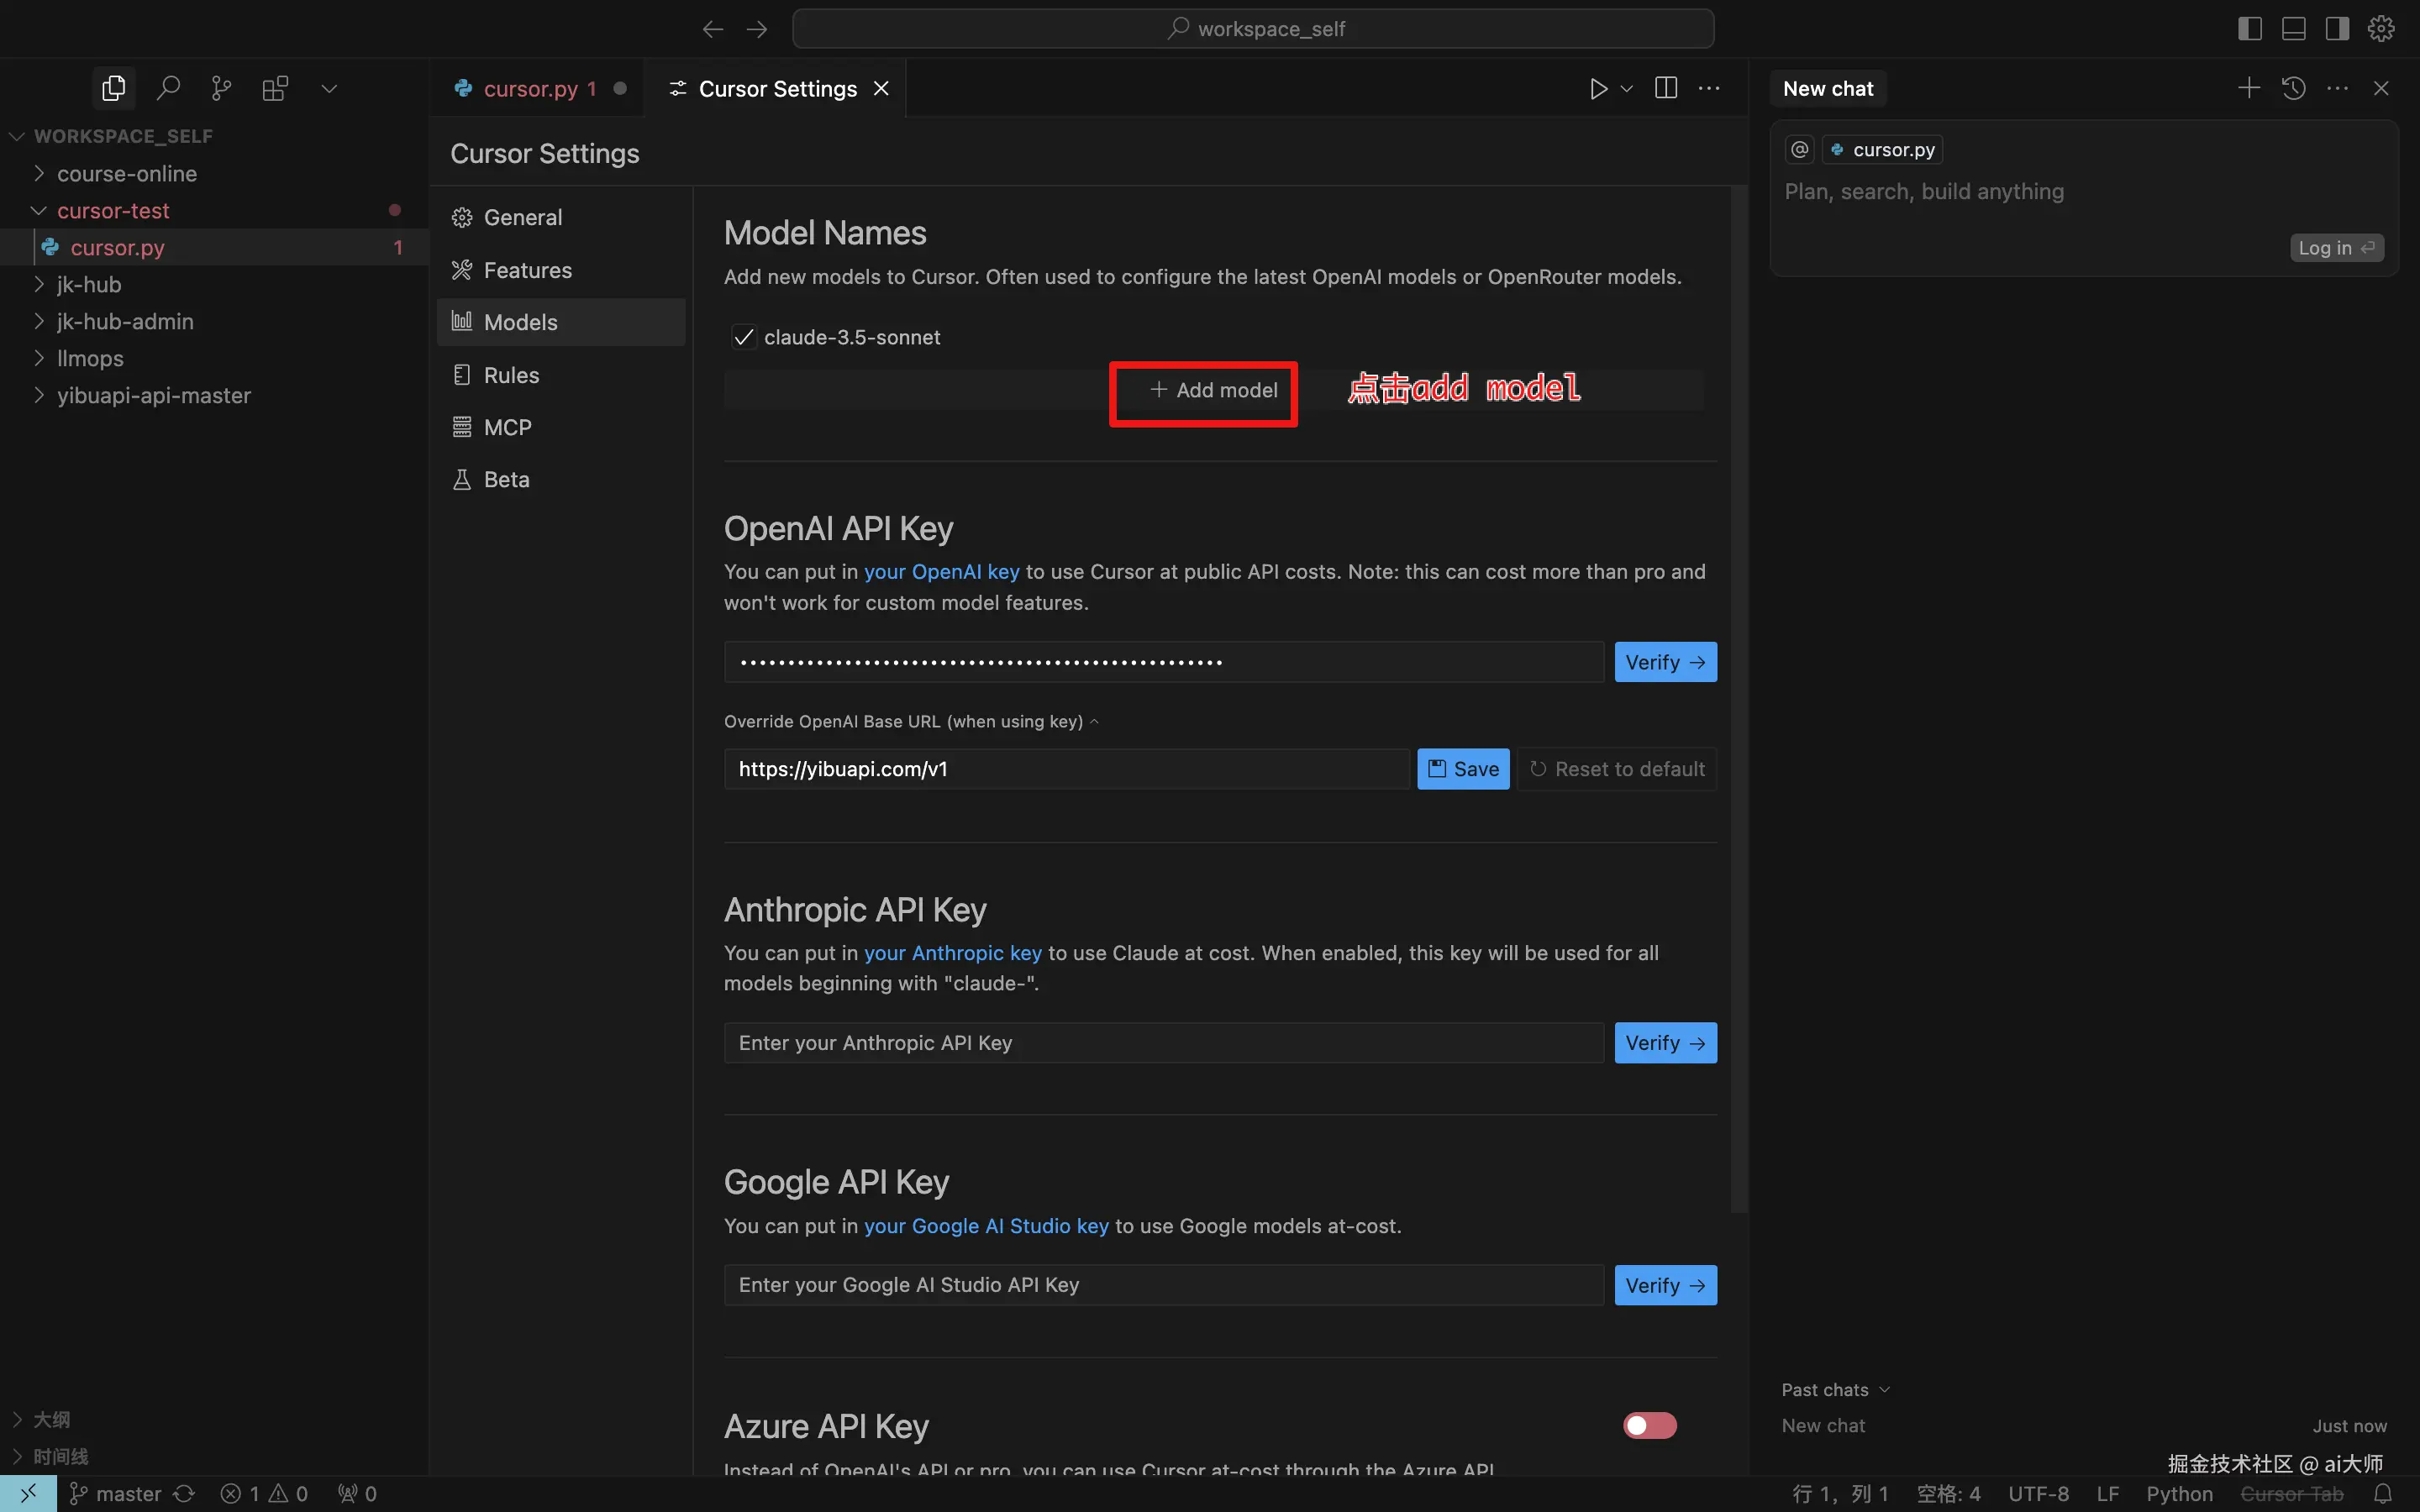
Task: Open the settings gear in the title bar
Action: click(x=2381, y=29)
